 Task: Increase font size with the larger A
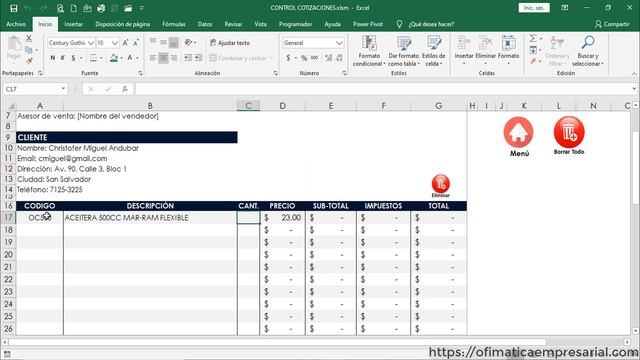tap(126, 43)
